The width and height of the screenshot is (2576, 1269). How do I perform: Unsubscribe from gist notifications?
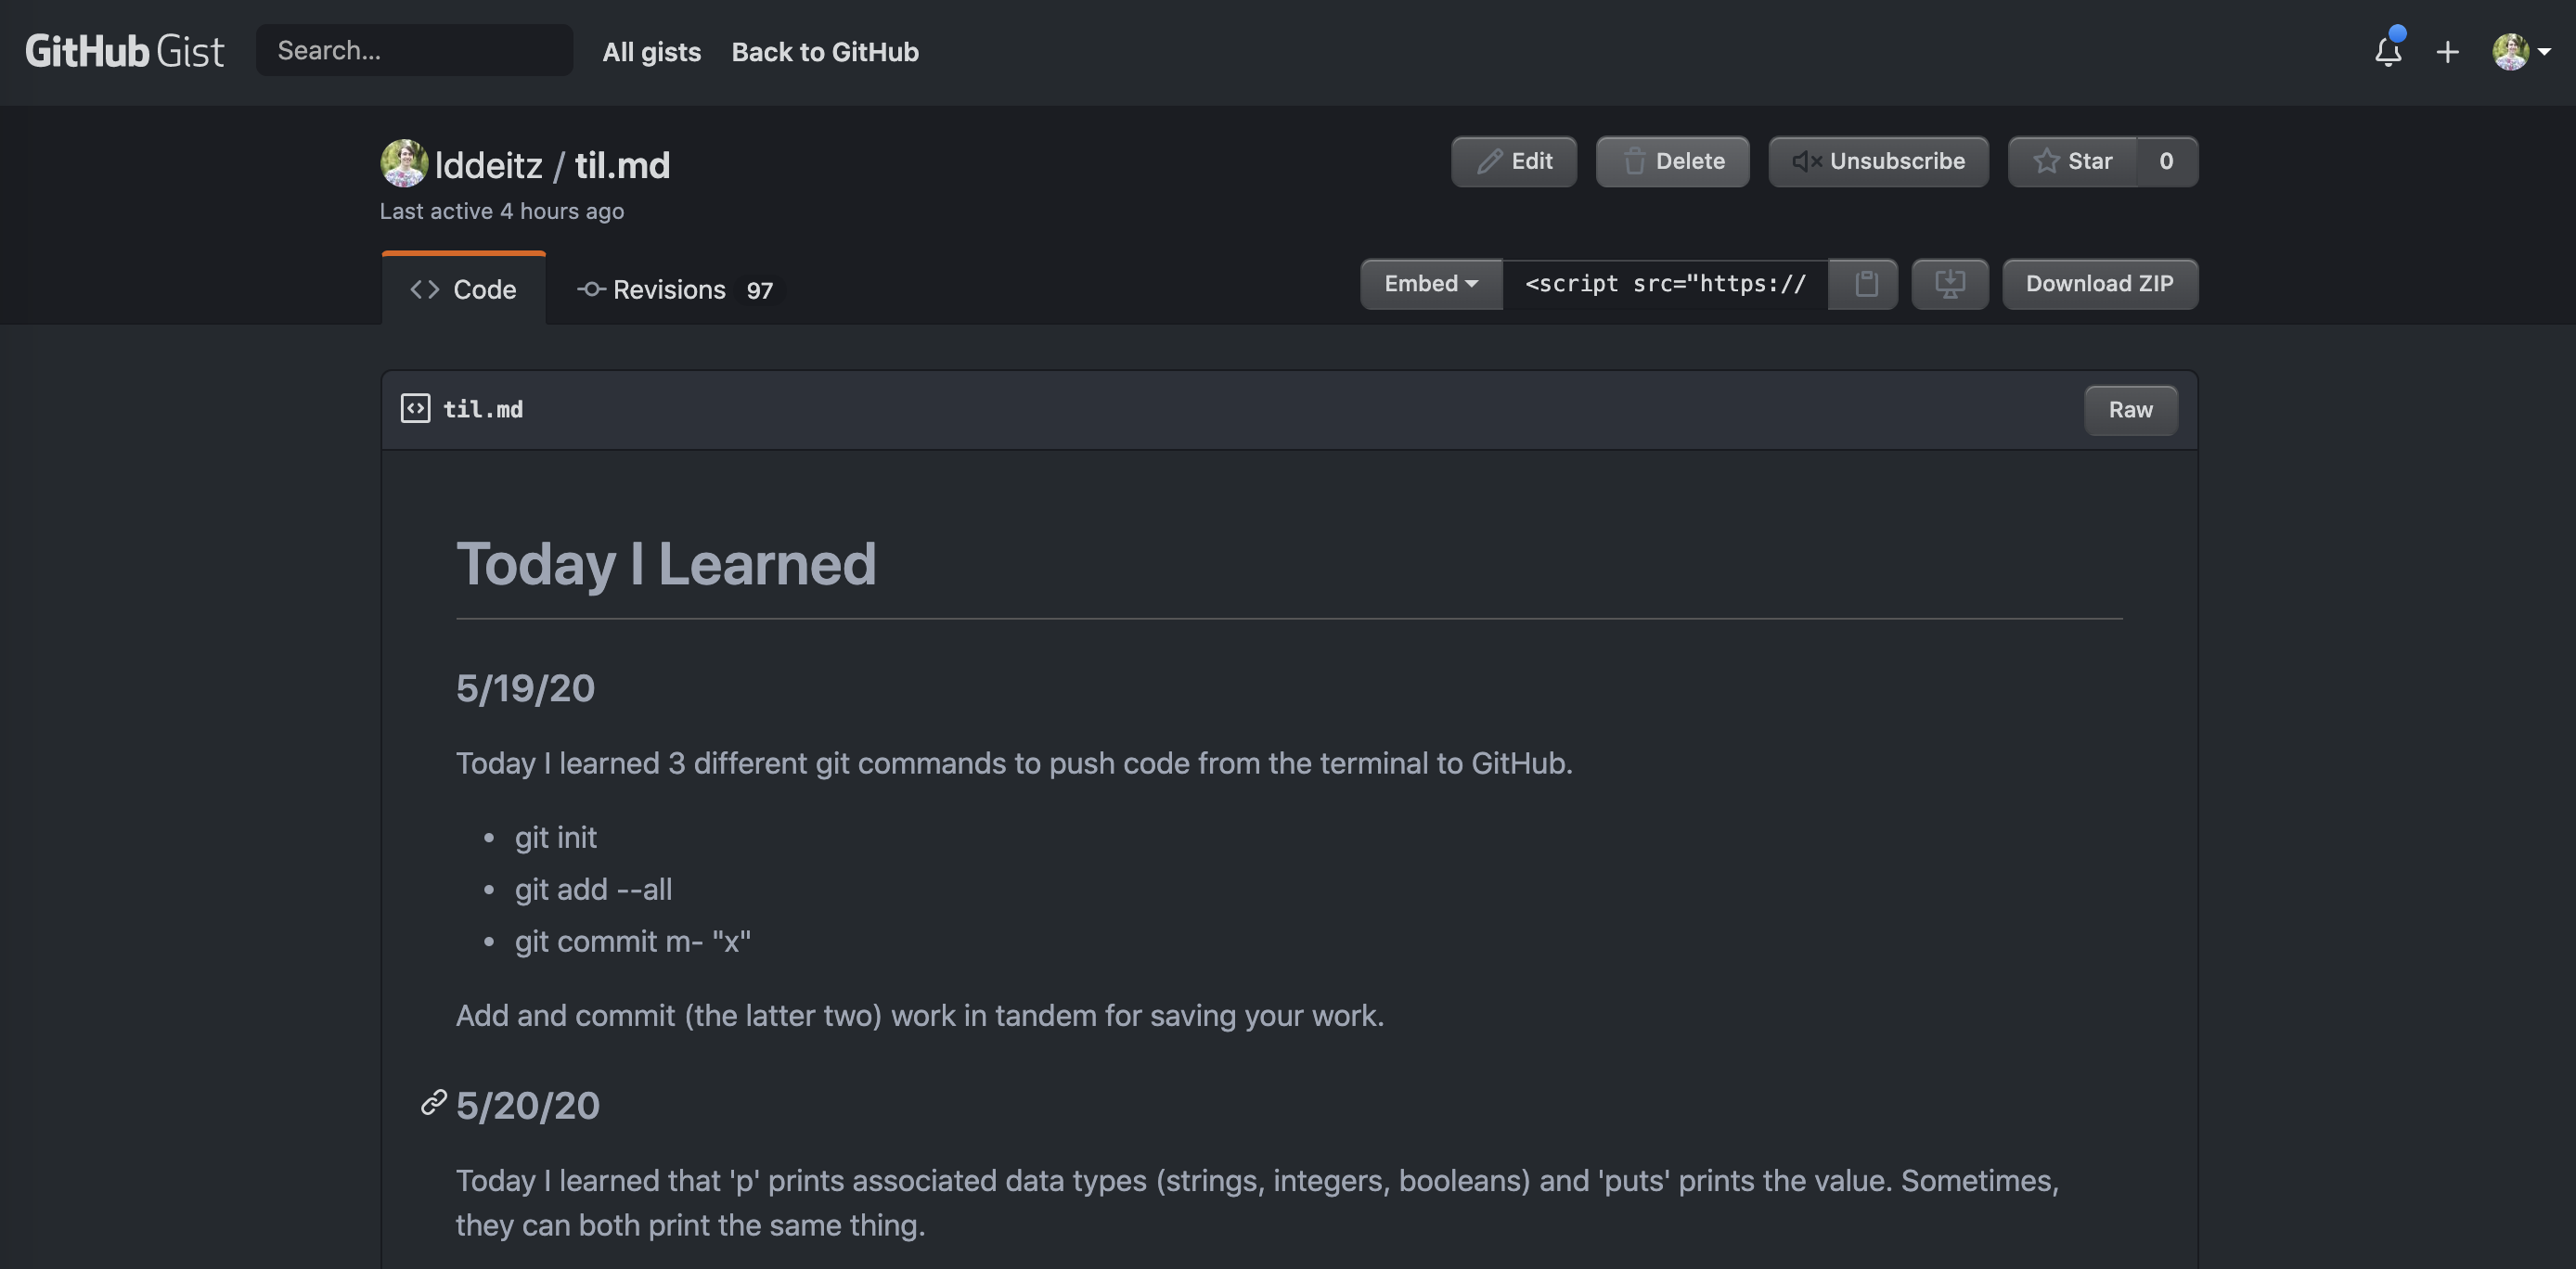point(1878,161)
